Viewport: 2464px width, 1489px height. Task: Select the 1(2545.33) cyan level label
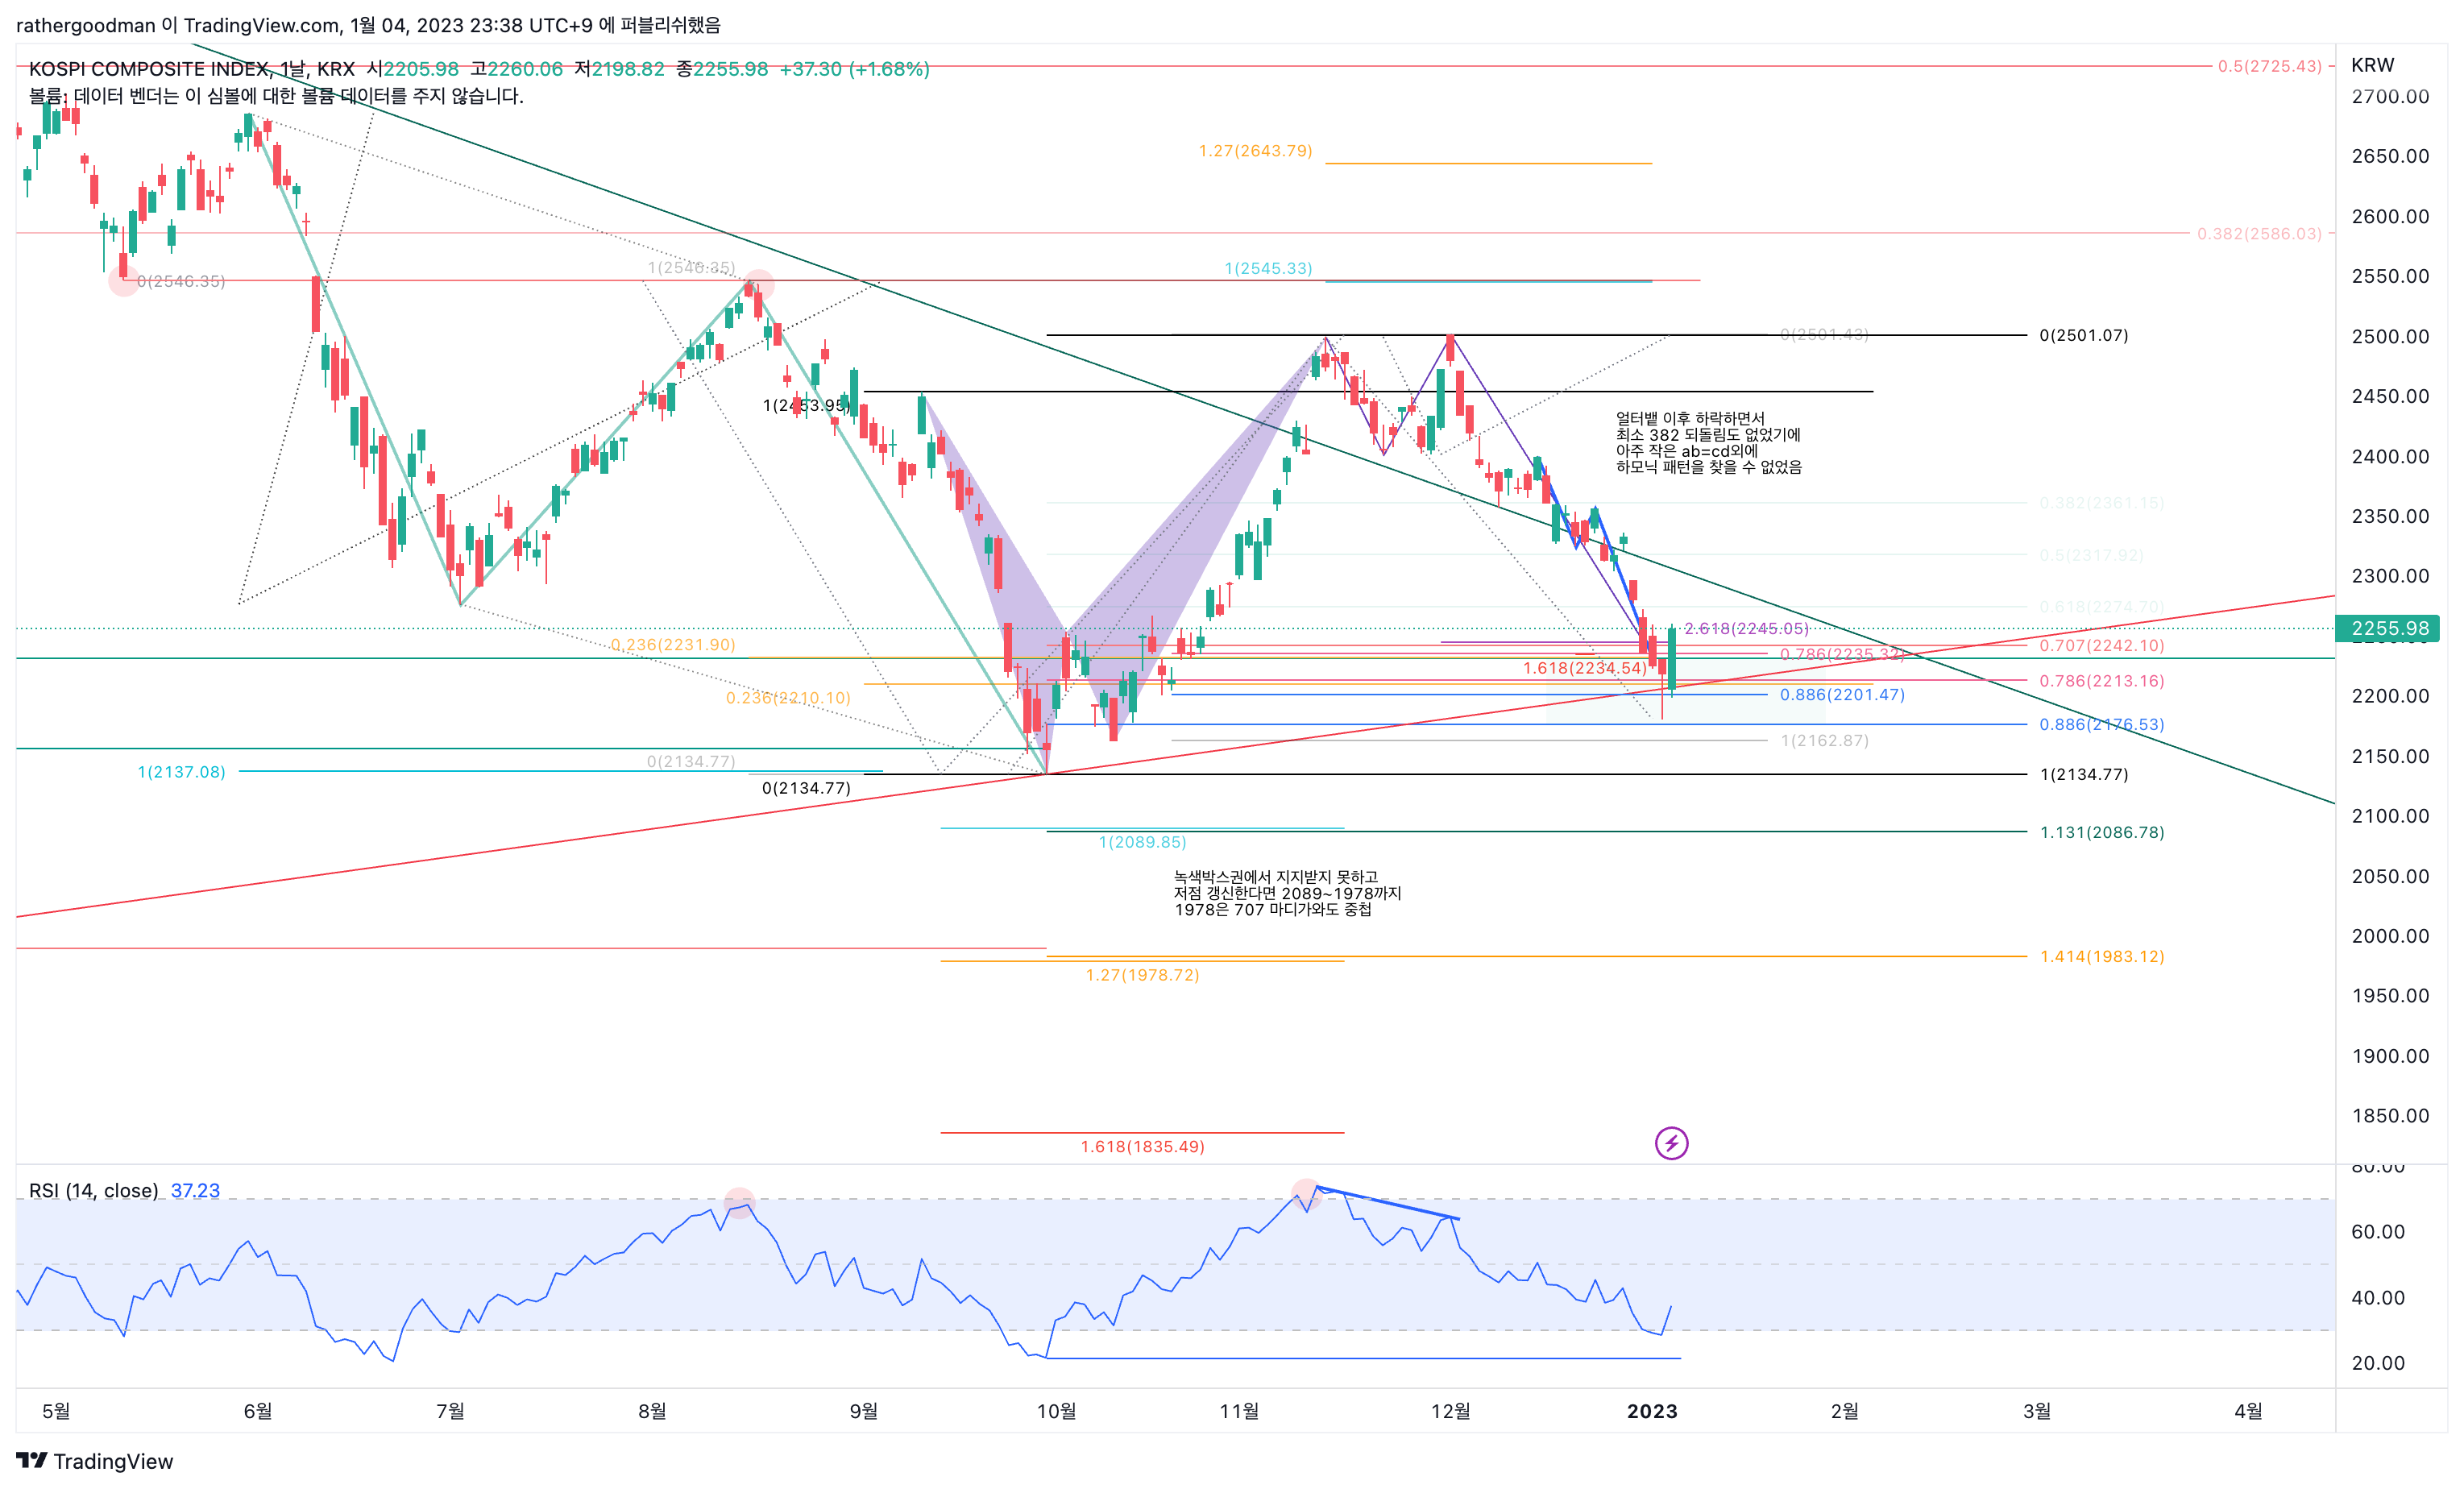[x=1268, y=268]
